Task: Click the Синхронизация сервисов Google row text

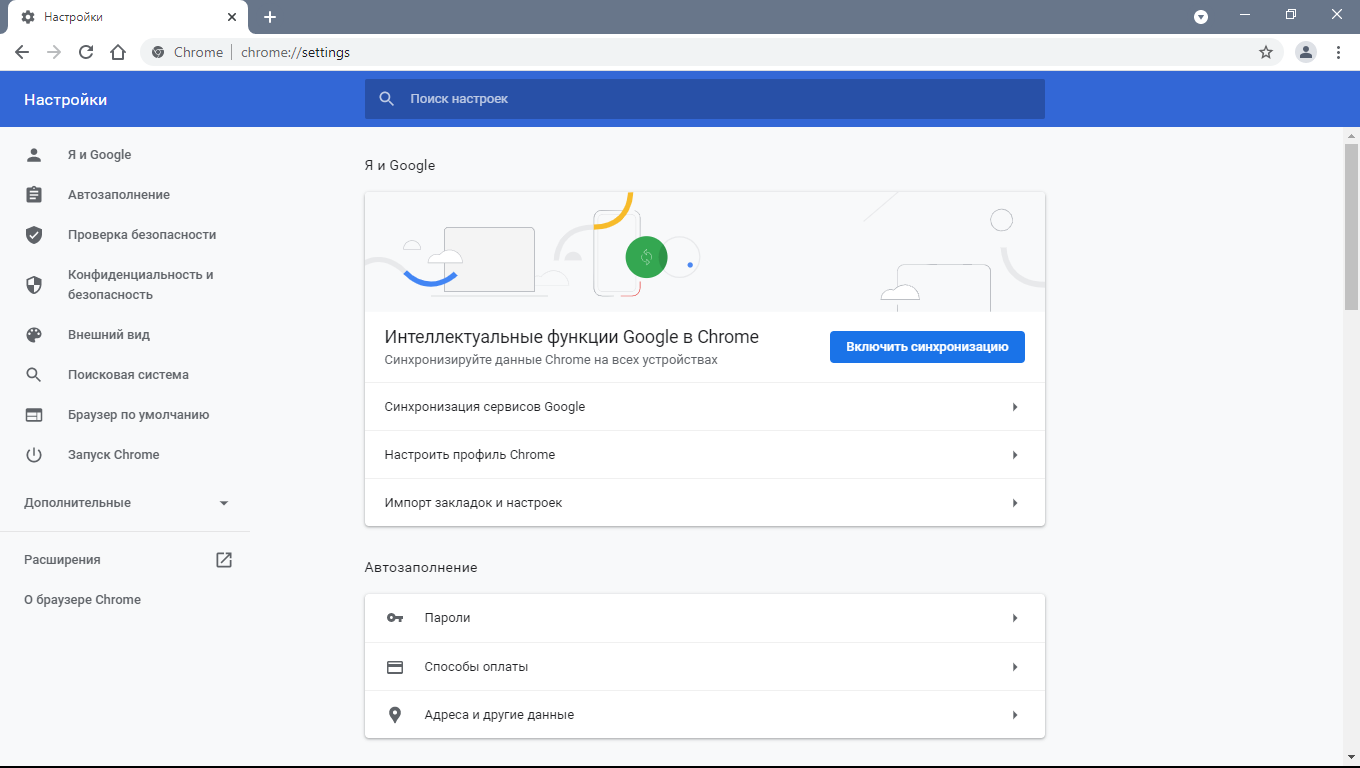Action: [485, 407]
